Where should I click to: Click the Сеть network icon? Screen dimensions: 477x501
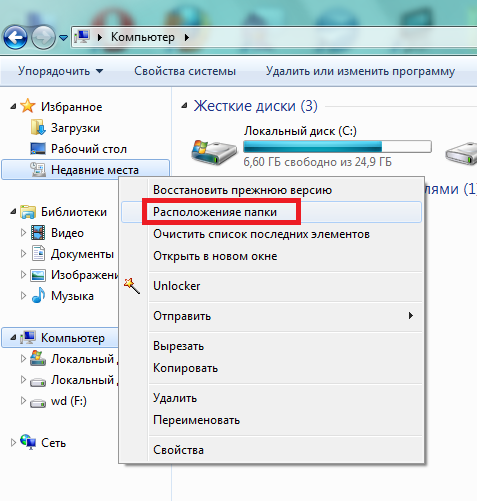click(28, 442)
